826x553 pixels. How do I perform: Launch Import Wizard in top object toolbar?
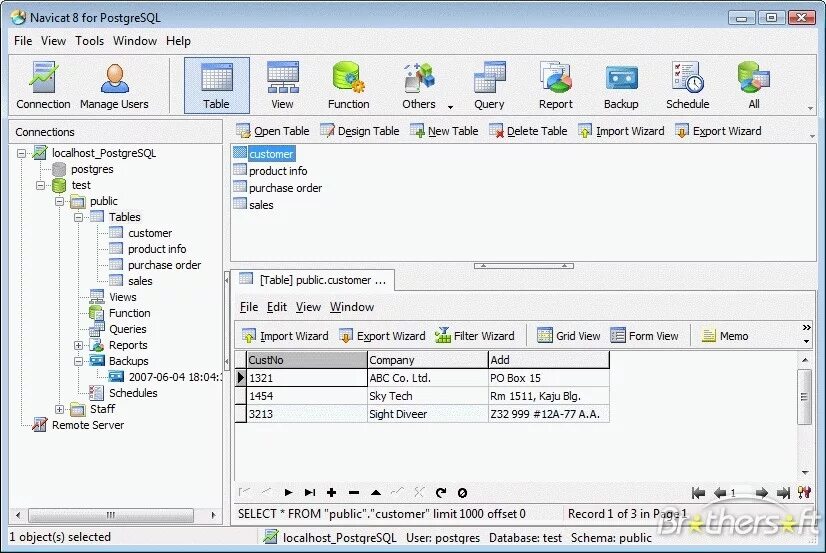tap(621, 131)
